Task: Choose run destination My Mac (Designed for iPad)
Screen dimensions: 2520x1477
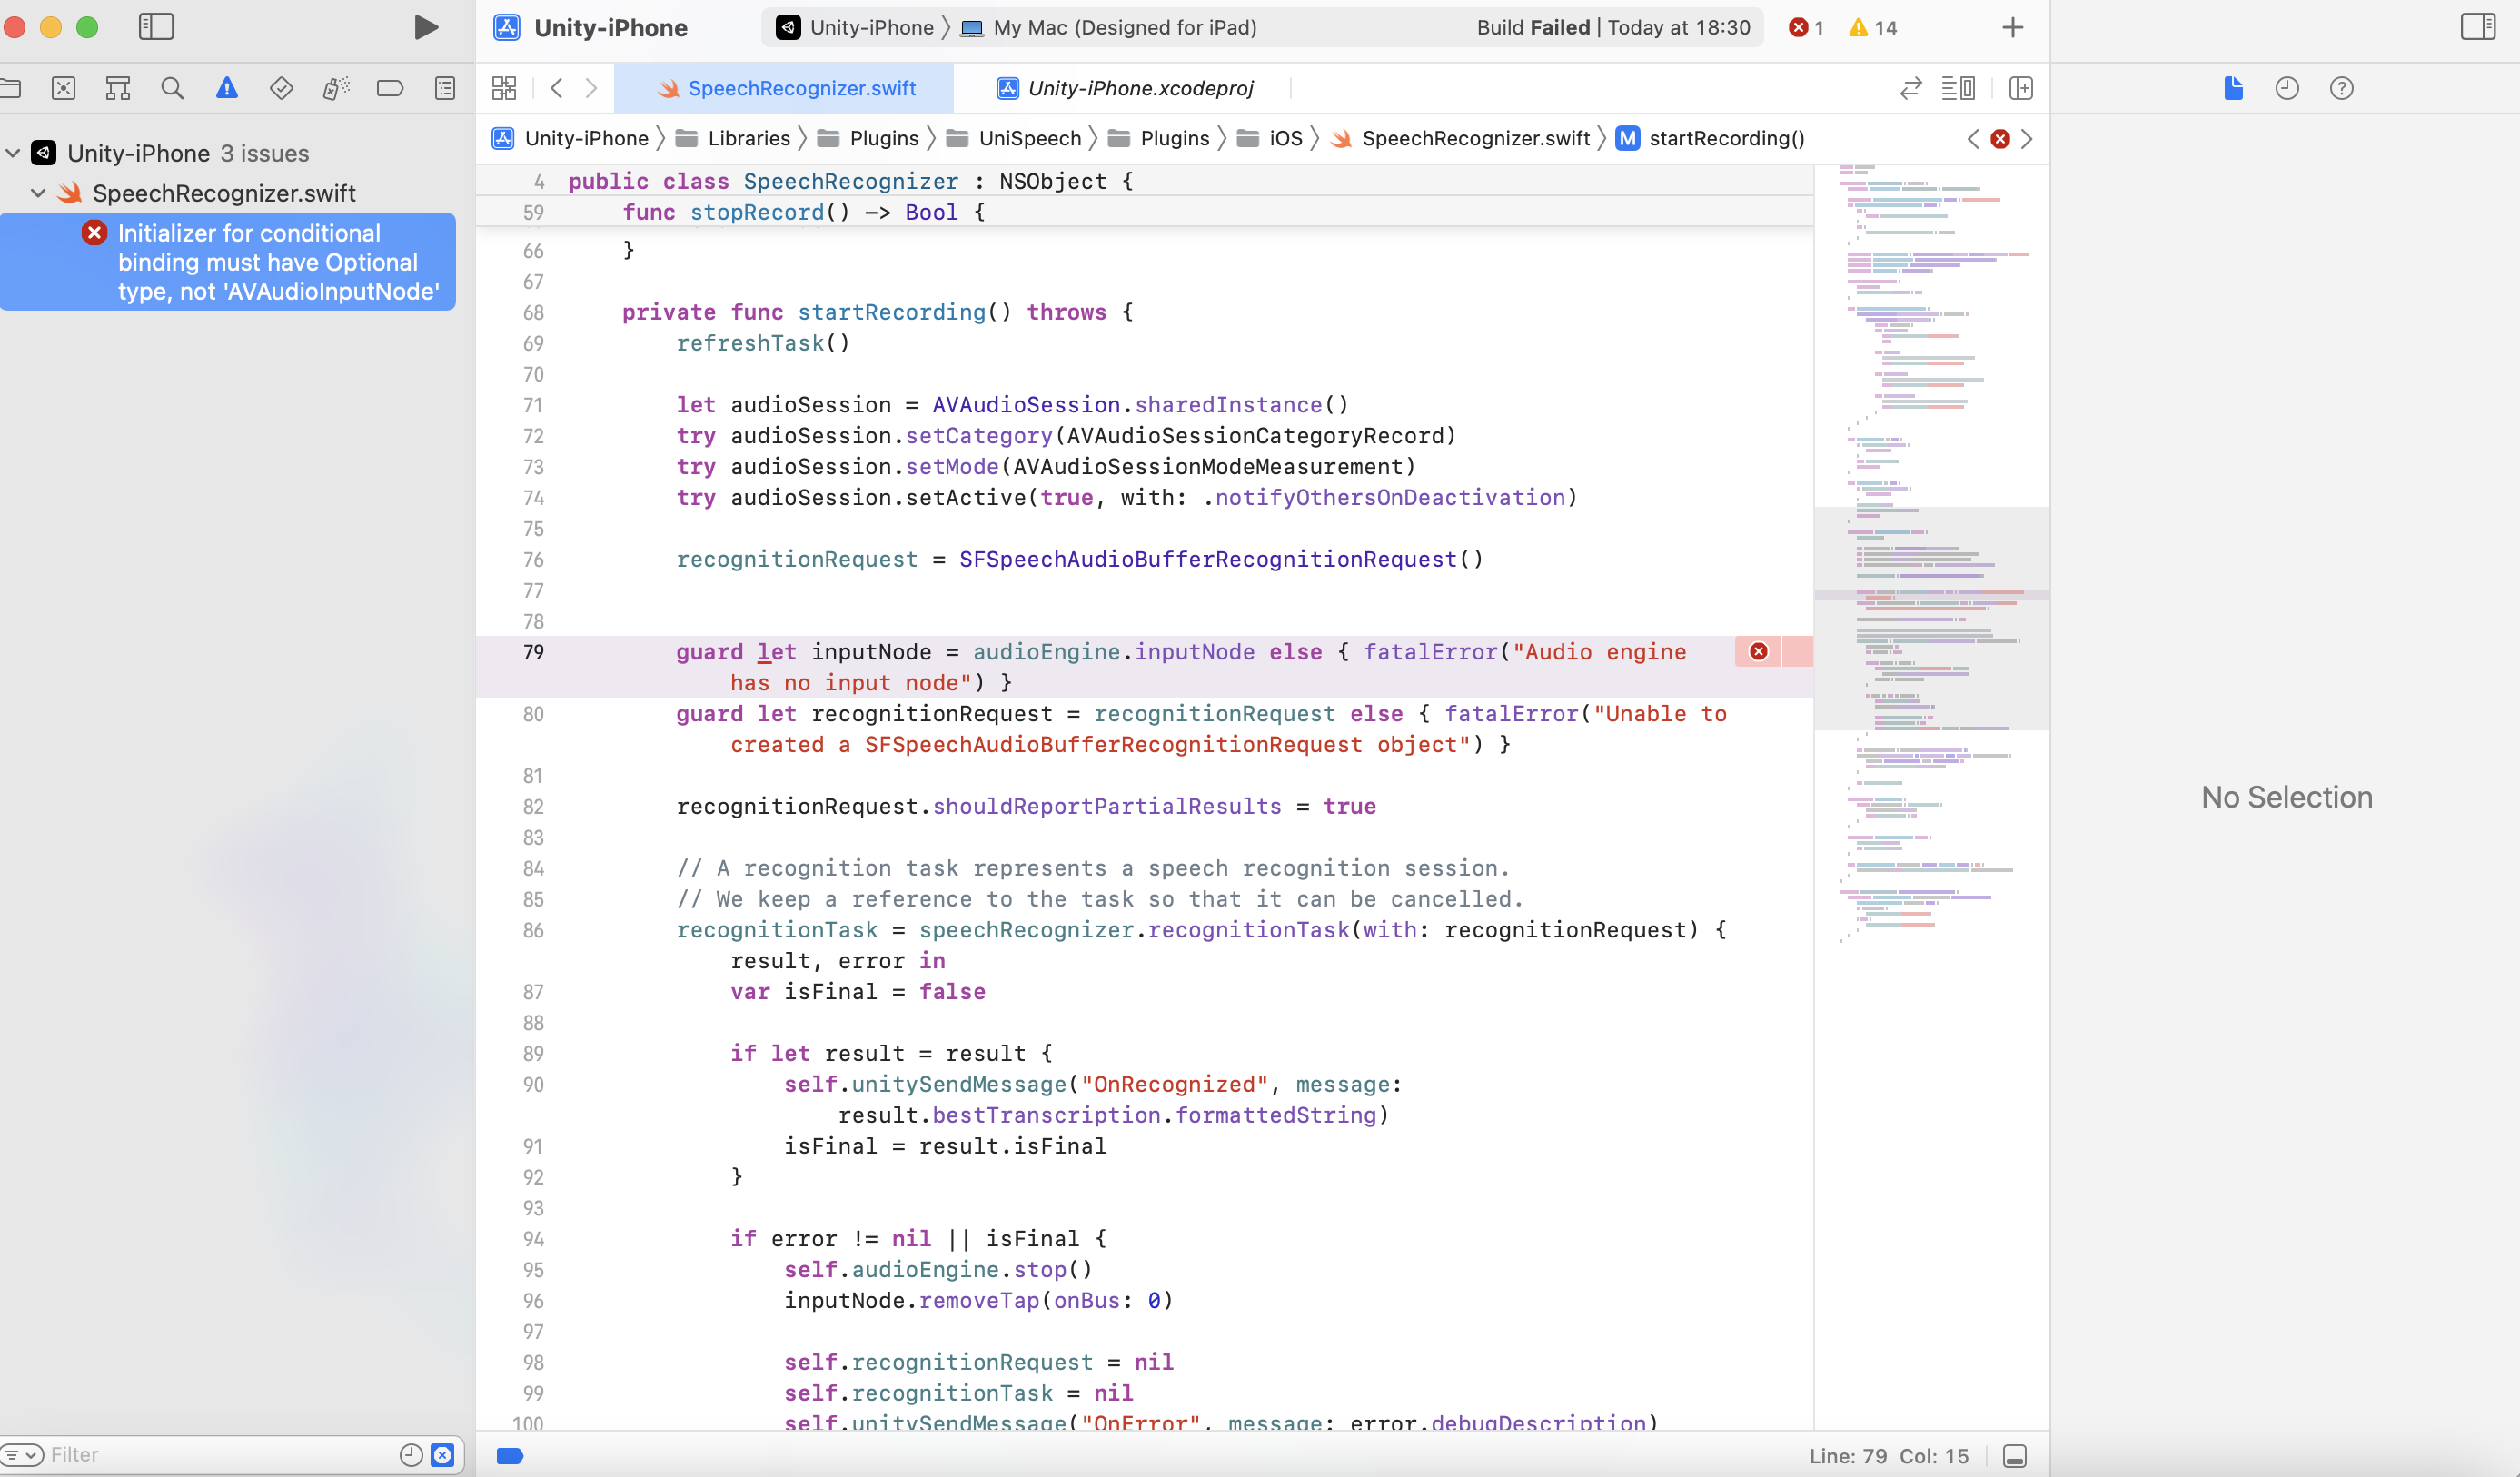Action: pos(1109,28)
